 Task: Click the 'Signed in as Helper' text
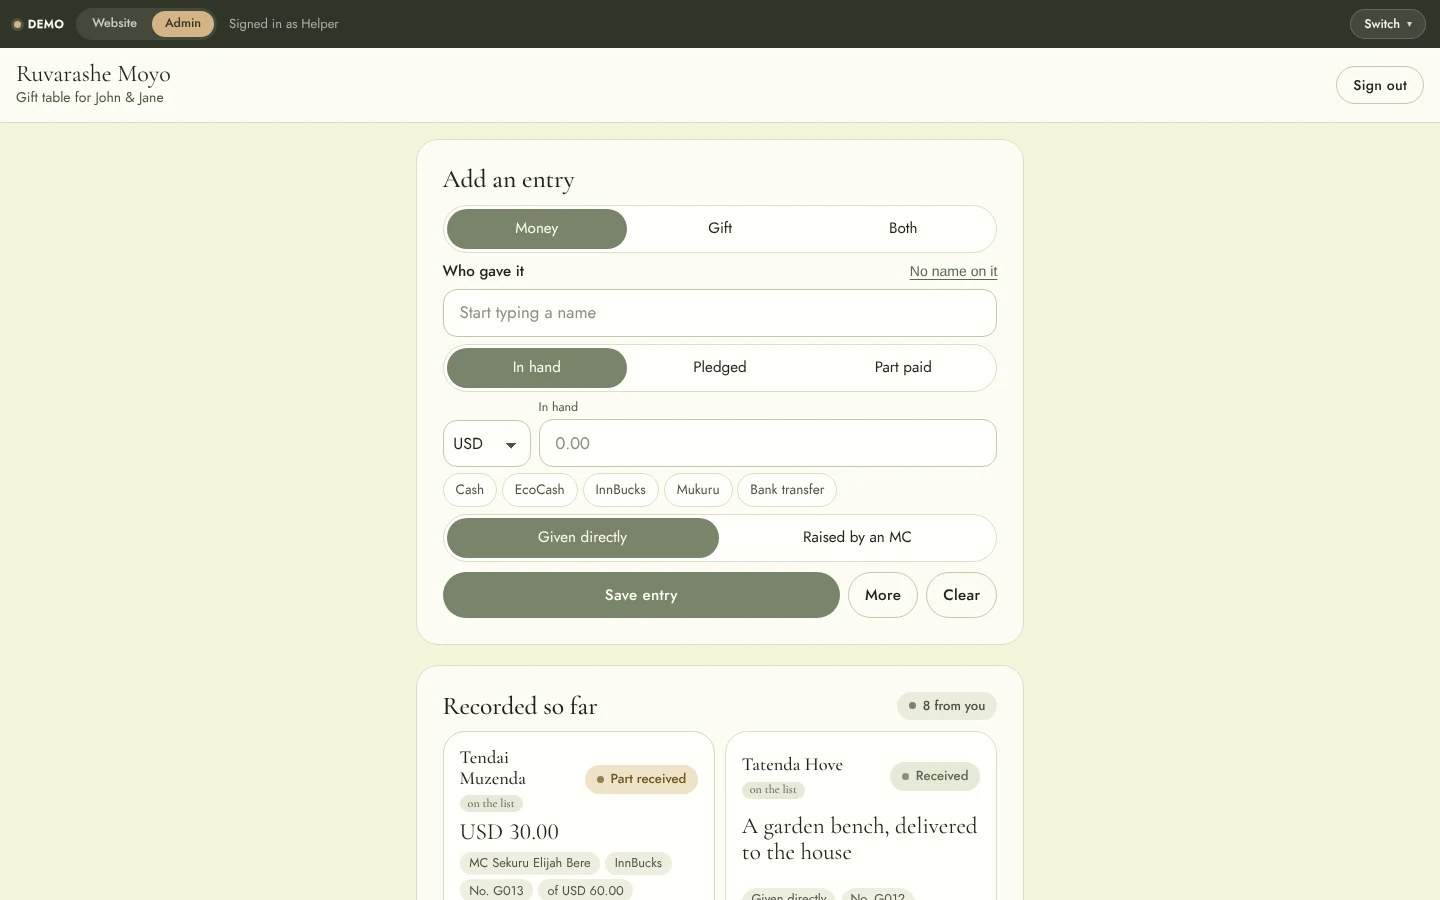(284, 24)
